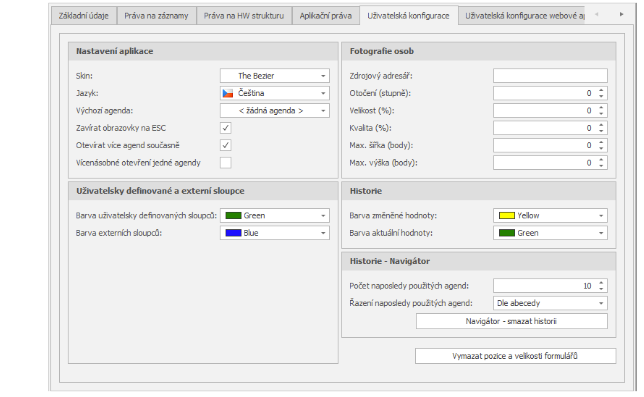Increase the Max. šířka (body) value
Viewport: 644px width, 397px height.
(601, 142)
